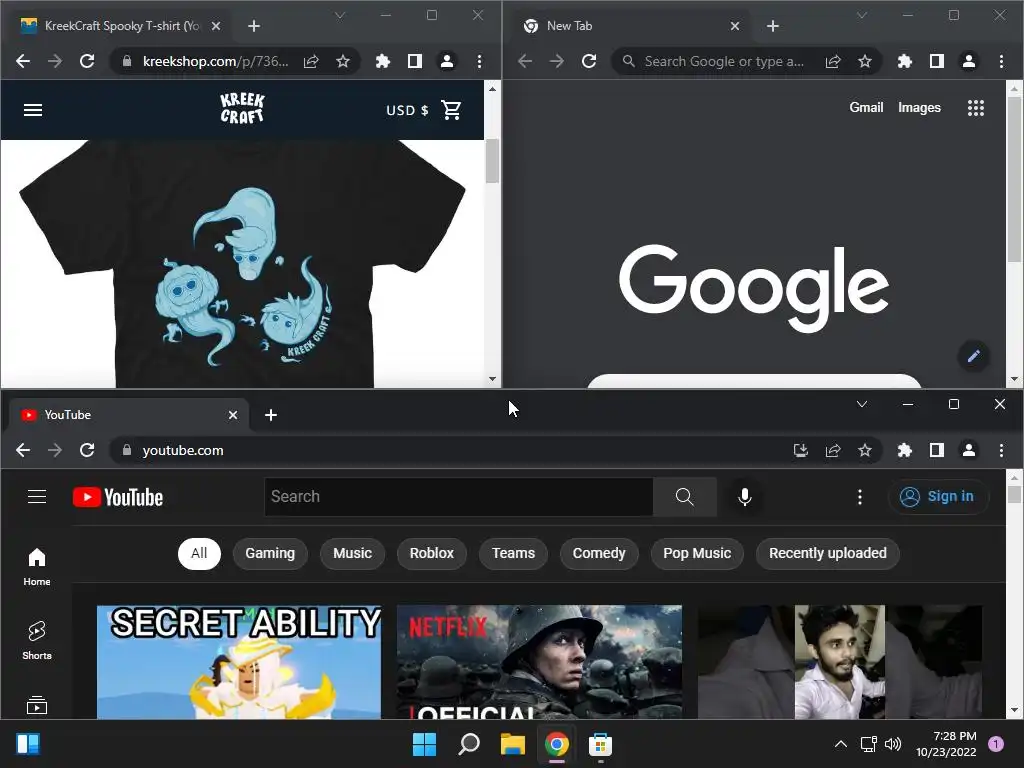Open the SECRET ABILITY video thumbnail
Image resolution: width=1024 pixels, height=768 pixels.
coord(239,662)
